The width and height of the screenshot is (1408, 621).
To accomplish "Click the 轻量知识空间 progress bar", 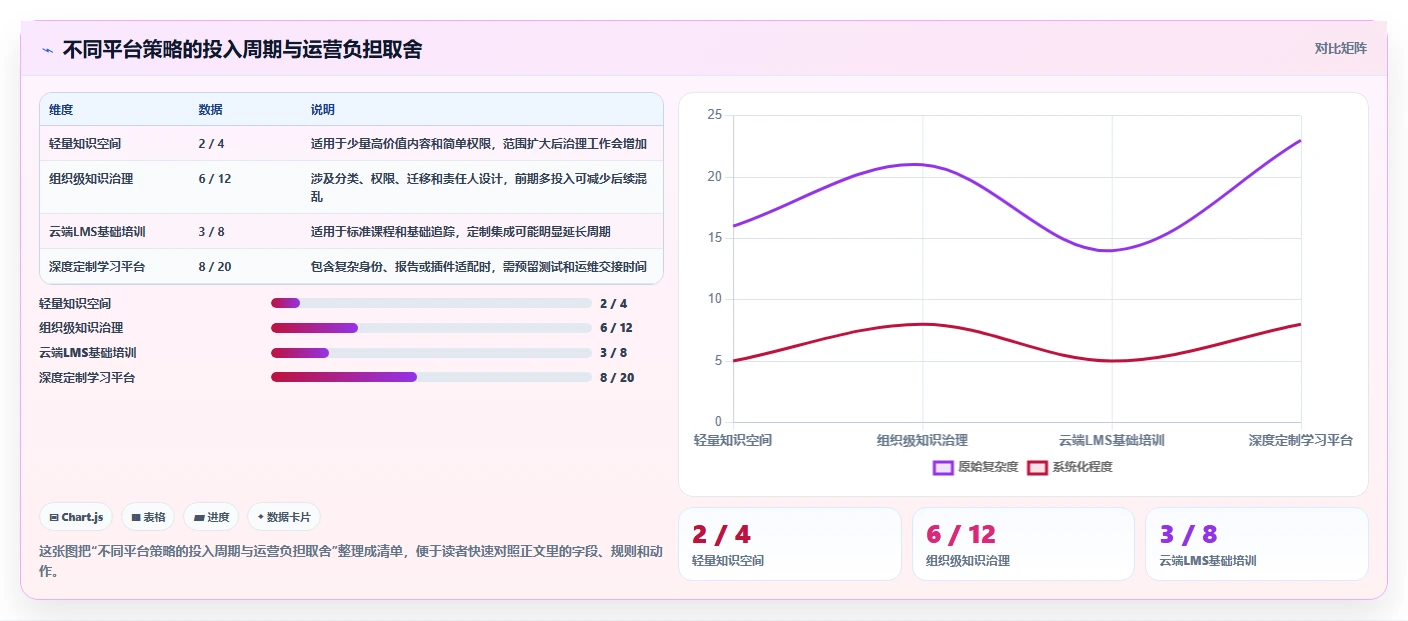I will point(431,303).
